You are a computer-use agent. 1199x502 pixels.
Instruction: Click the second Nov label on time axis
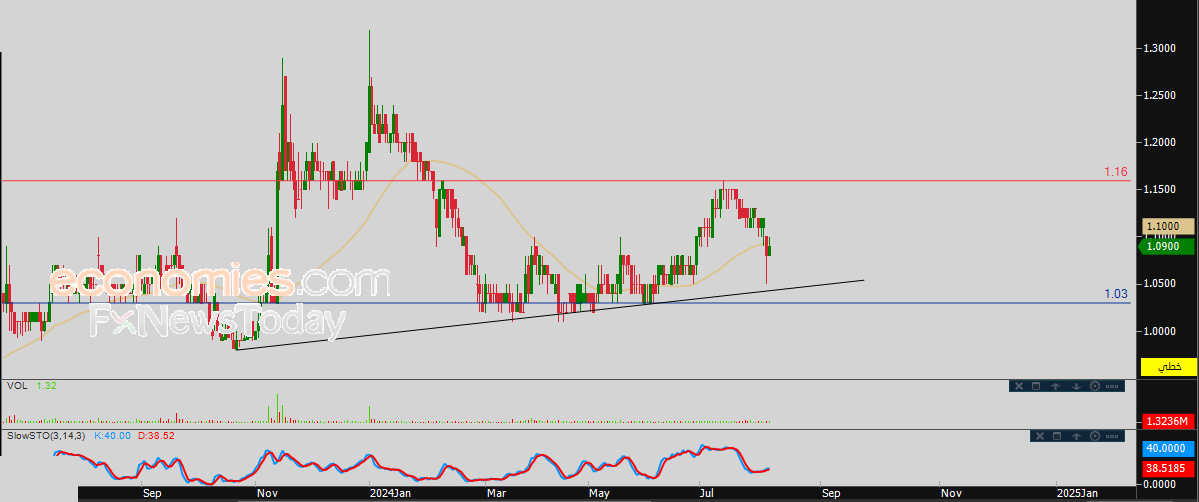(950, 494)
